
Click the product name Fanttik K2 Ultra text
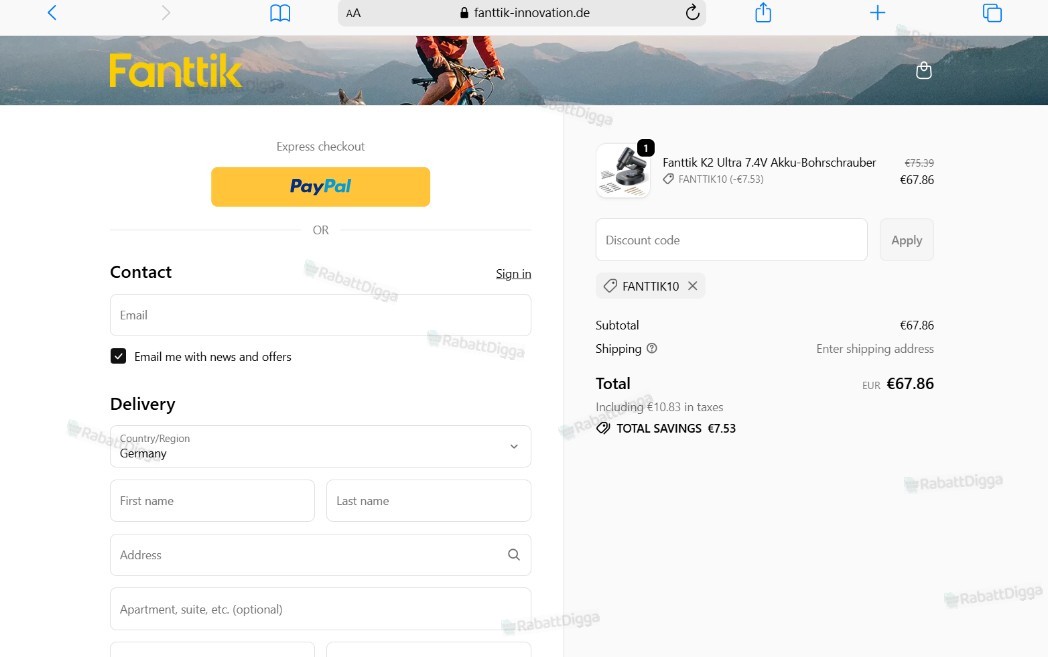(769, 162)
